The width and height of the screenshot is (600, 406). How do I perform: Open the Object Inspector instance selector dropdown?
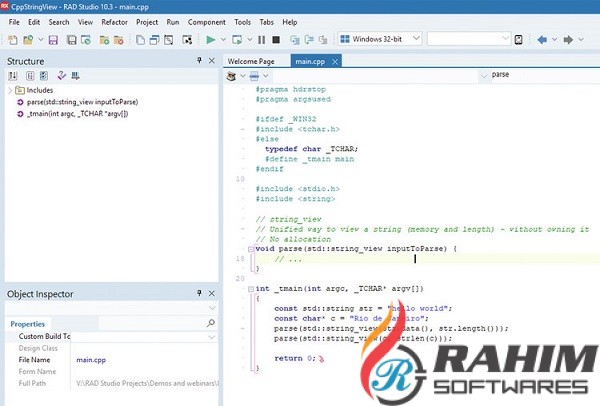coord(212,308)
